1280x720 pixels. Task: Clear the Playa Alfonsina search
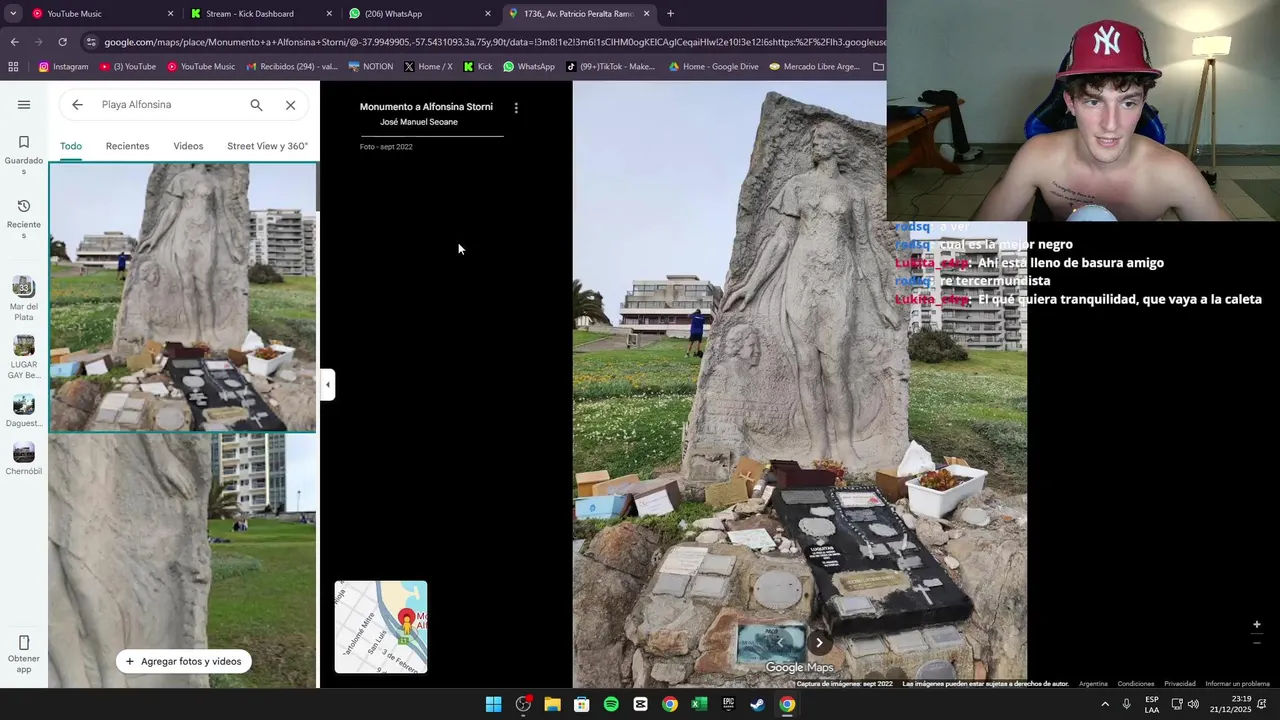[290, 105]
